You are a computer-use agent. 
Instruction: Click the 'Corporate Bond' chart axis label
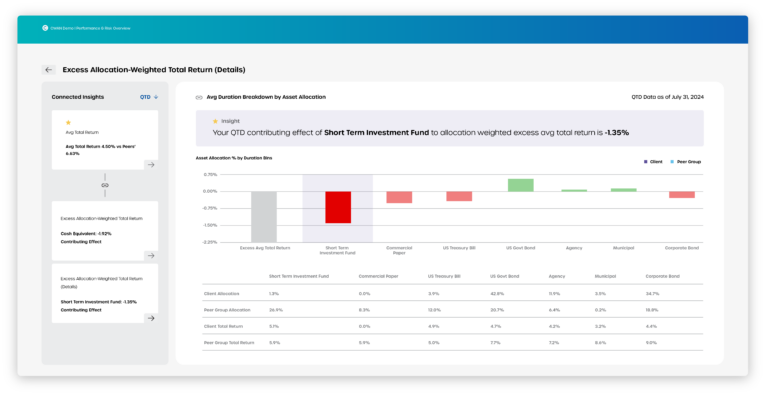[682, 248]
